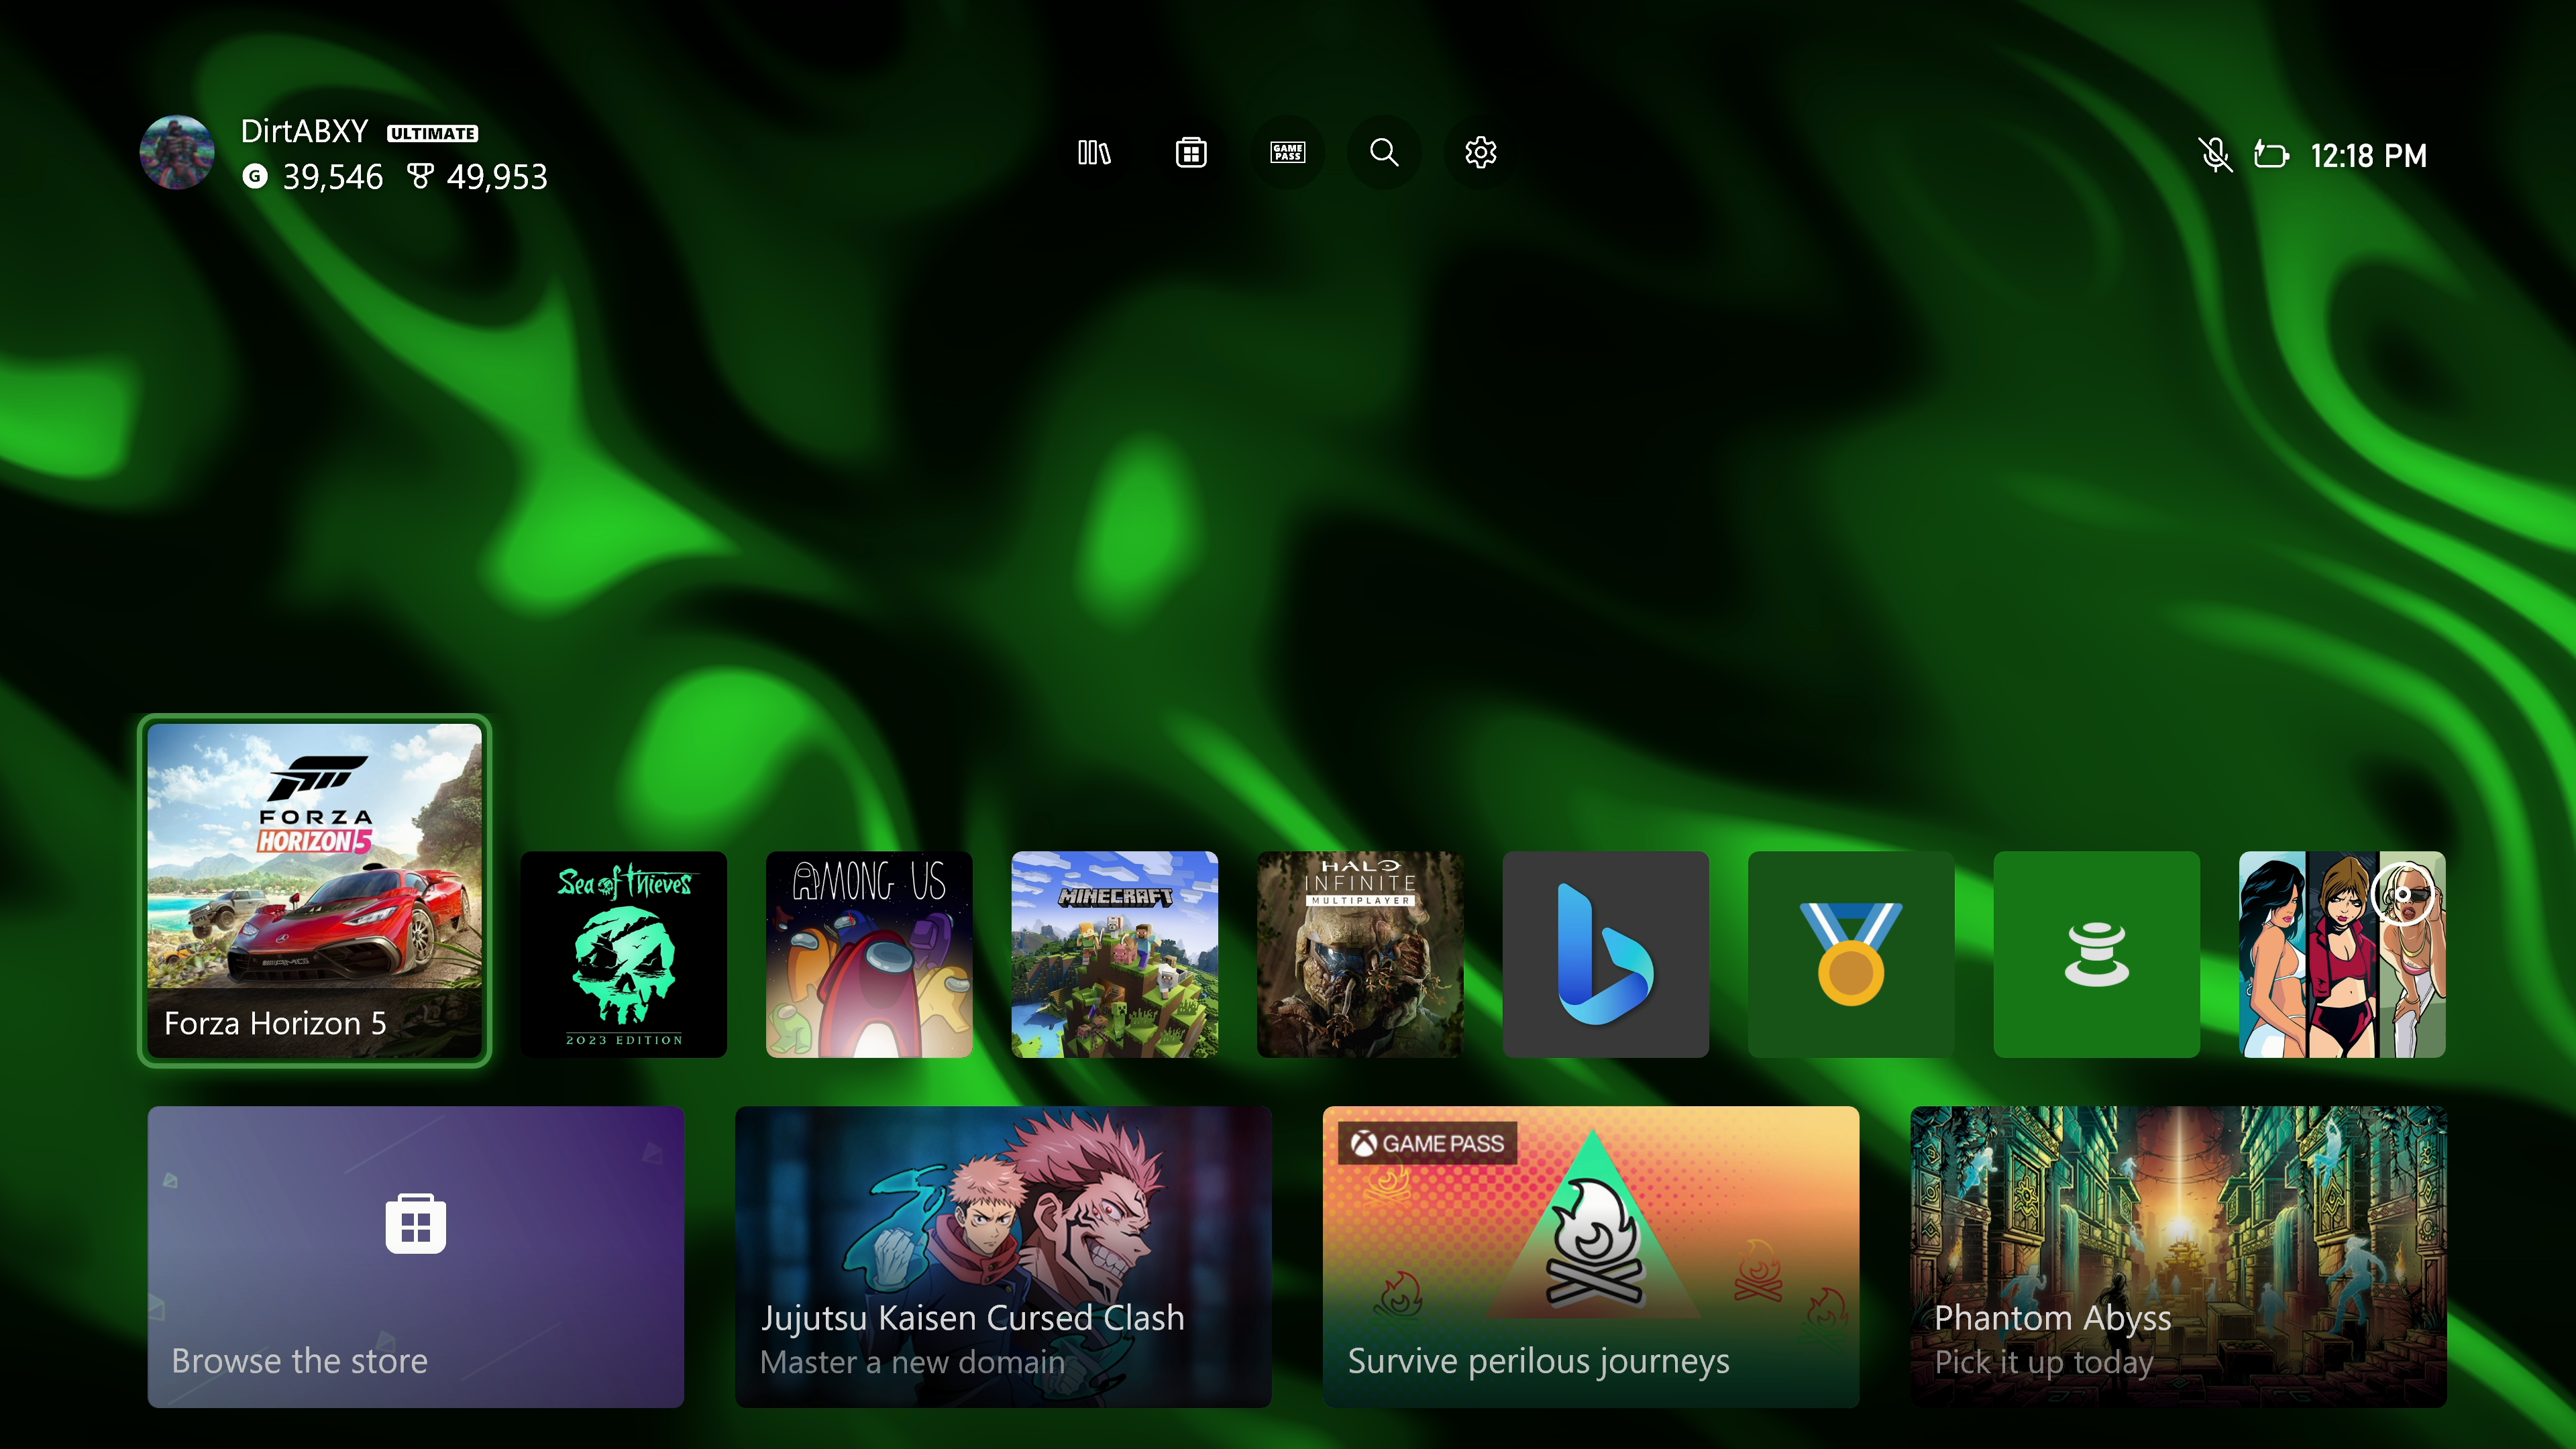
Task: Click the Search magnifier icon
Action: pyautogui.click(x=1384, y=153)
